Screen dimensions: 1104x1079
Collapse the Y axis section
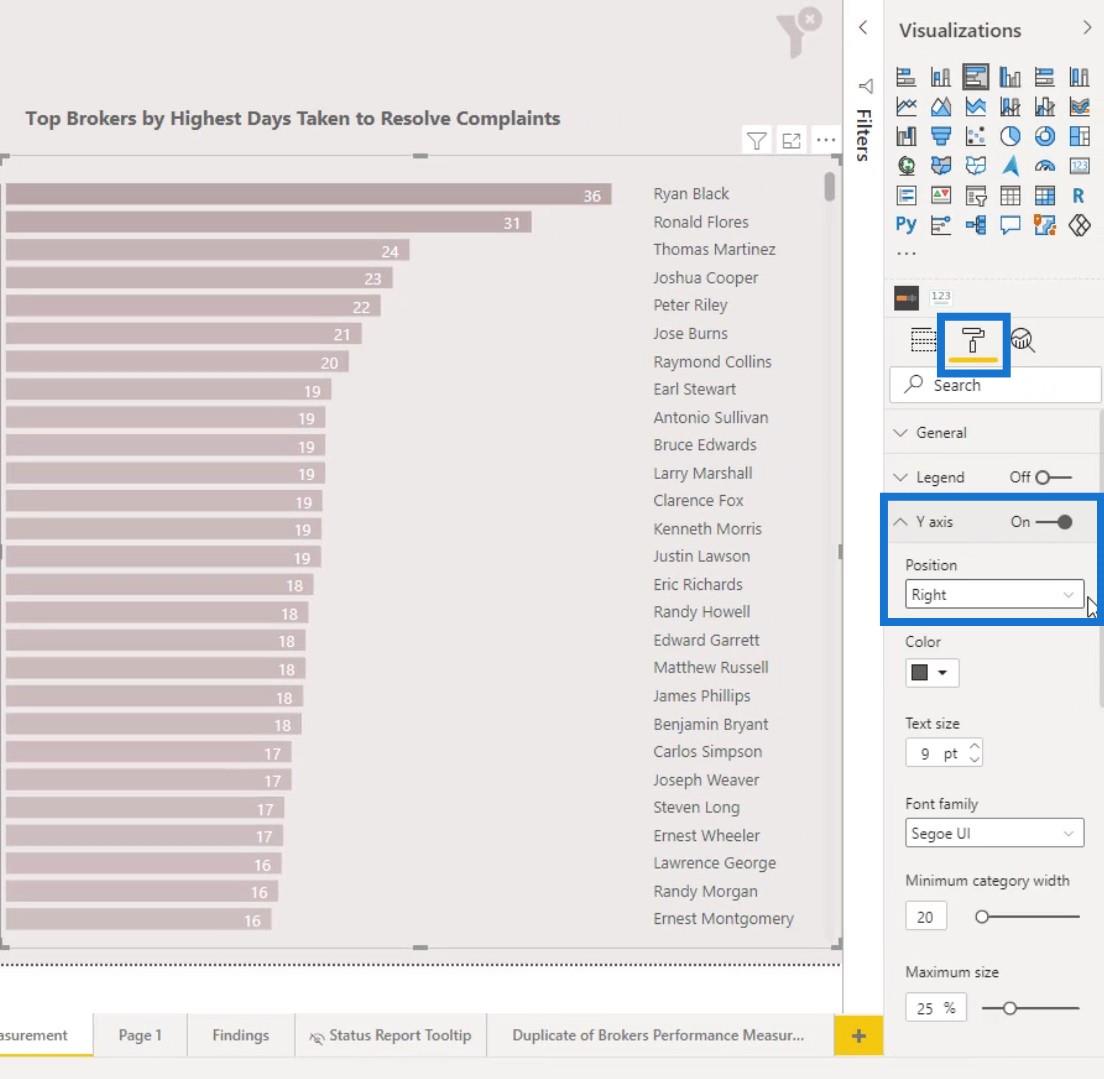point(900,522)
